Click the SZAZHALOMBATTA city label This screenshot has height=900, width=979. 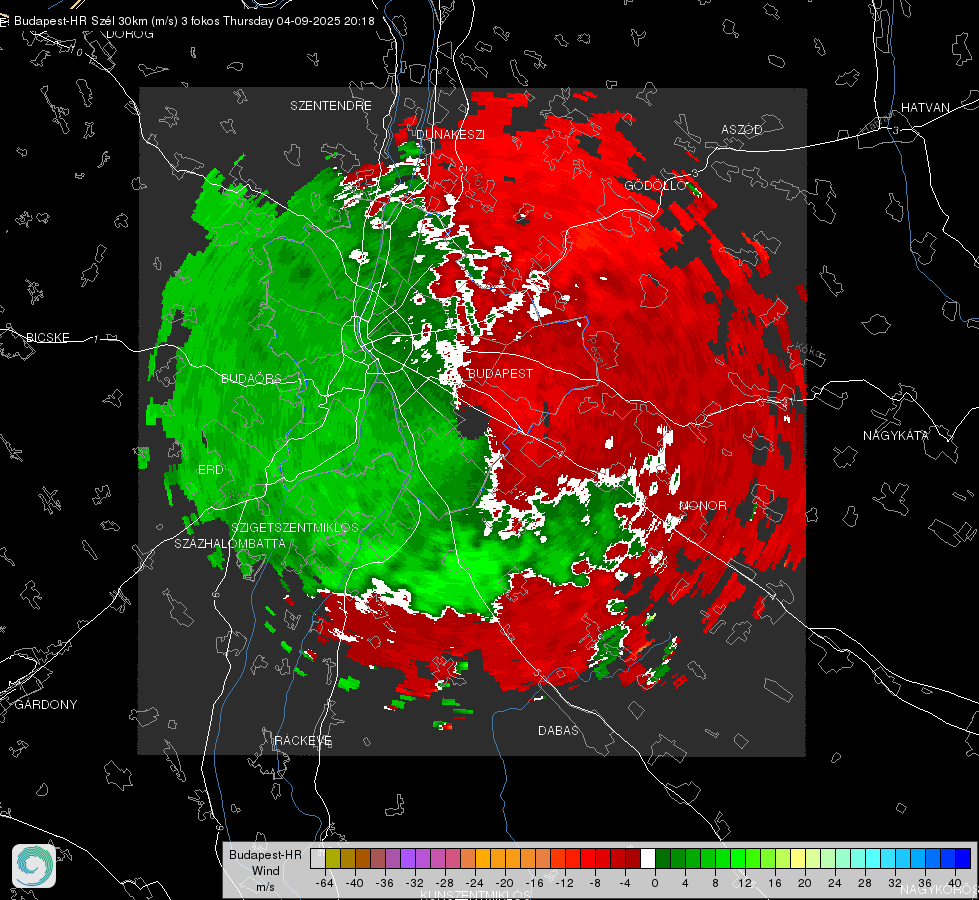coord(230,543)
